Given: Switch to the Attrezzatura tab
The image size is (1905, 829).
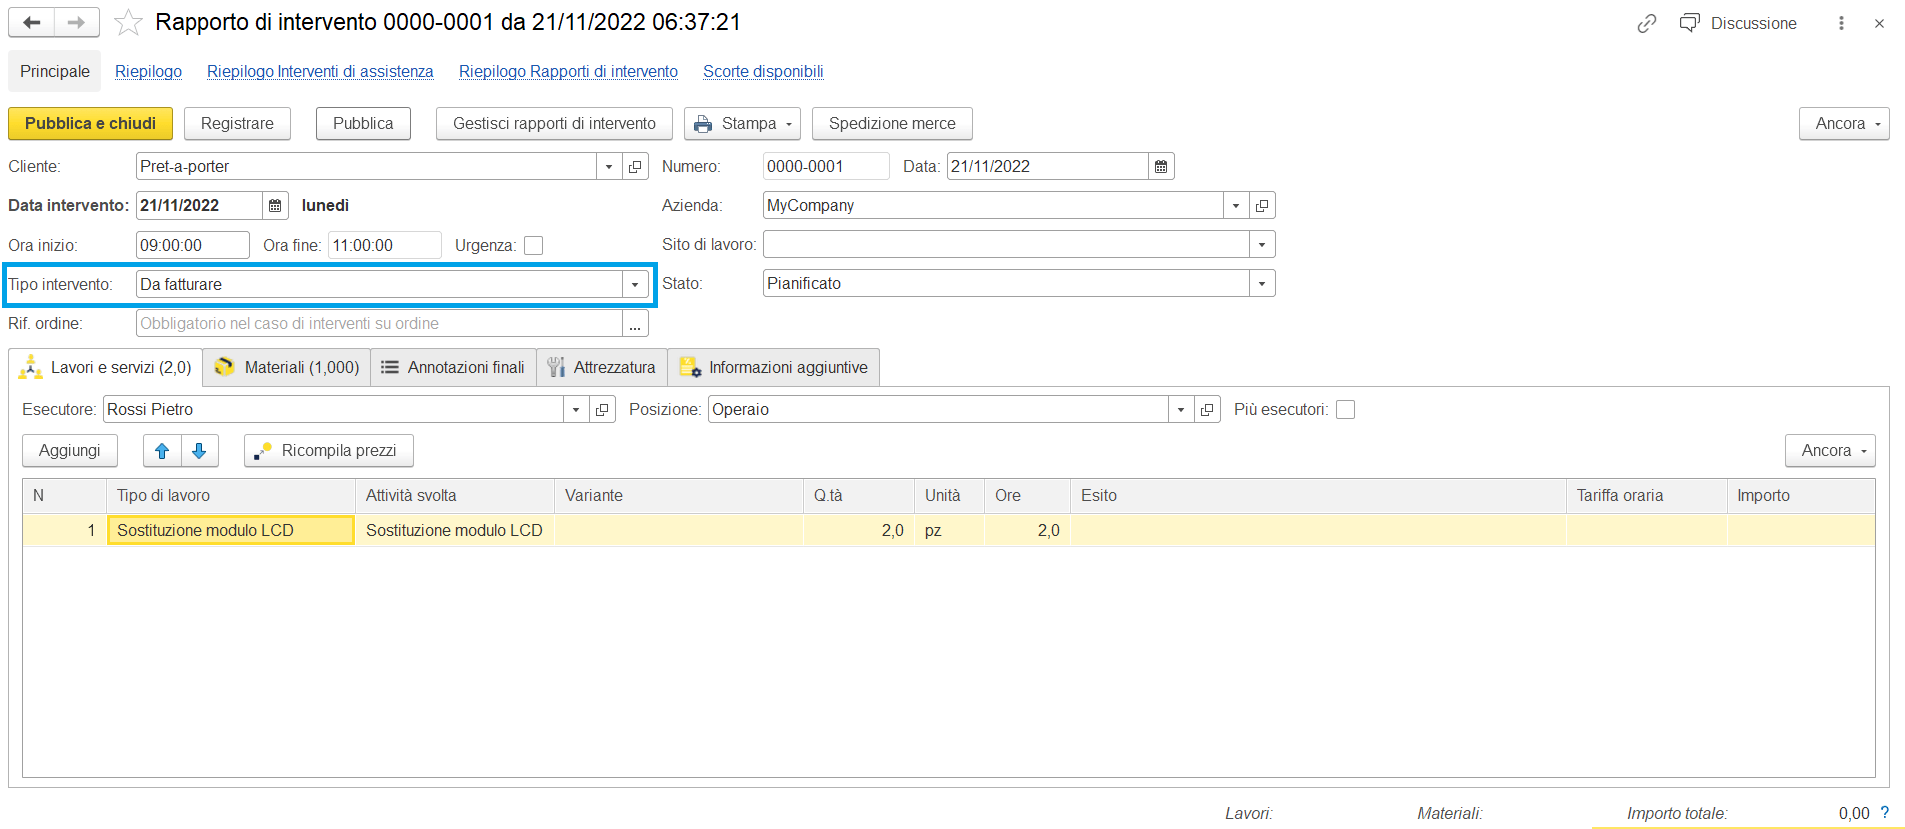Looking at the screenshot, I should click(602, 367).
